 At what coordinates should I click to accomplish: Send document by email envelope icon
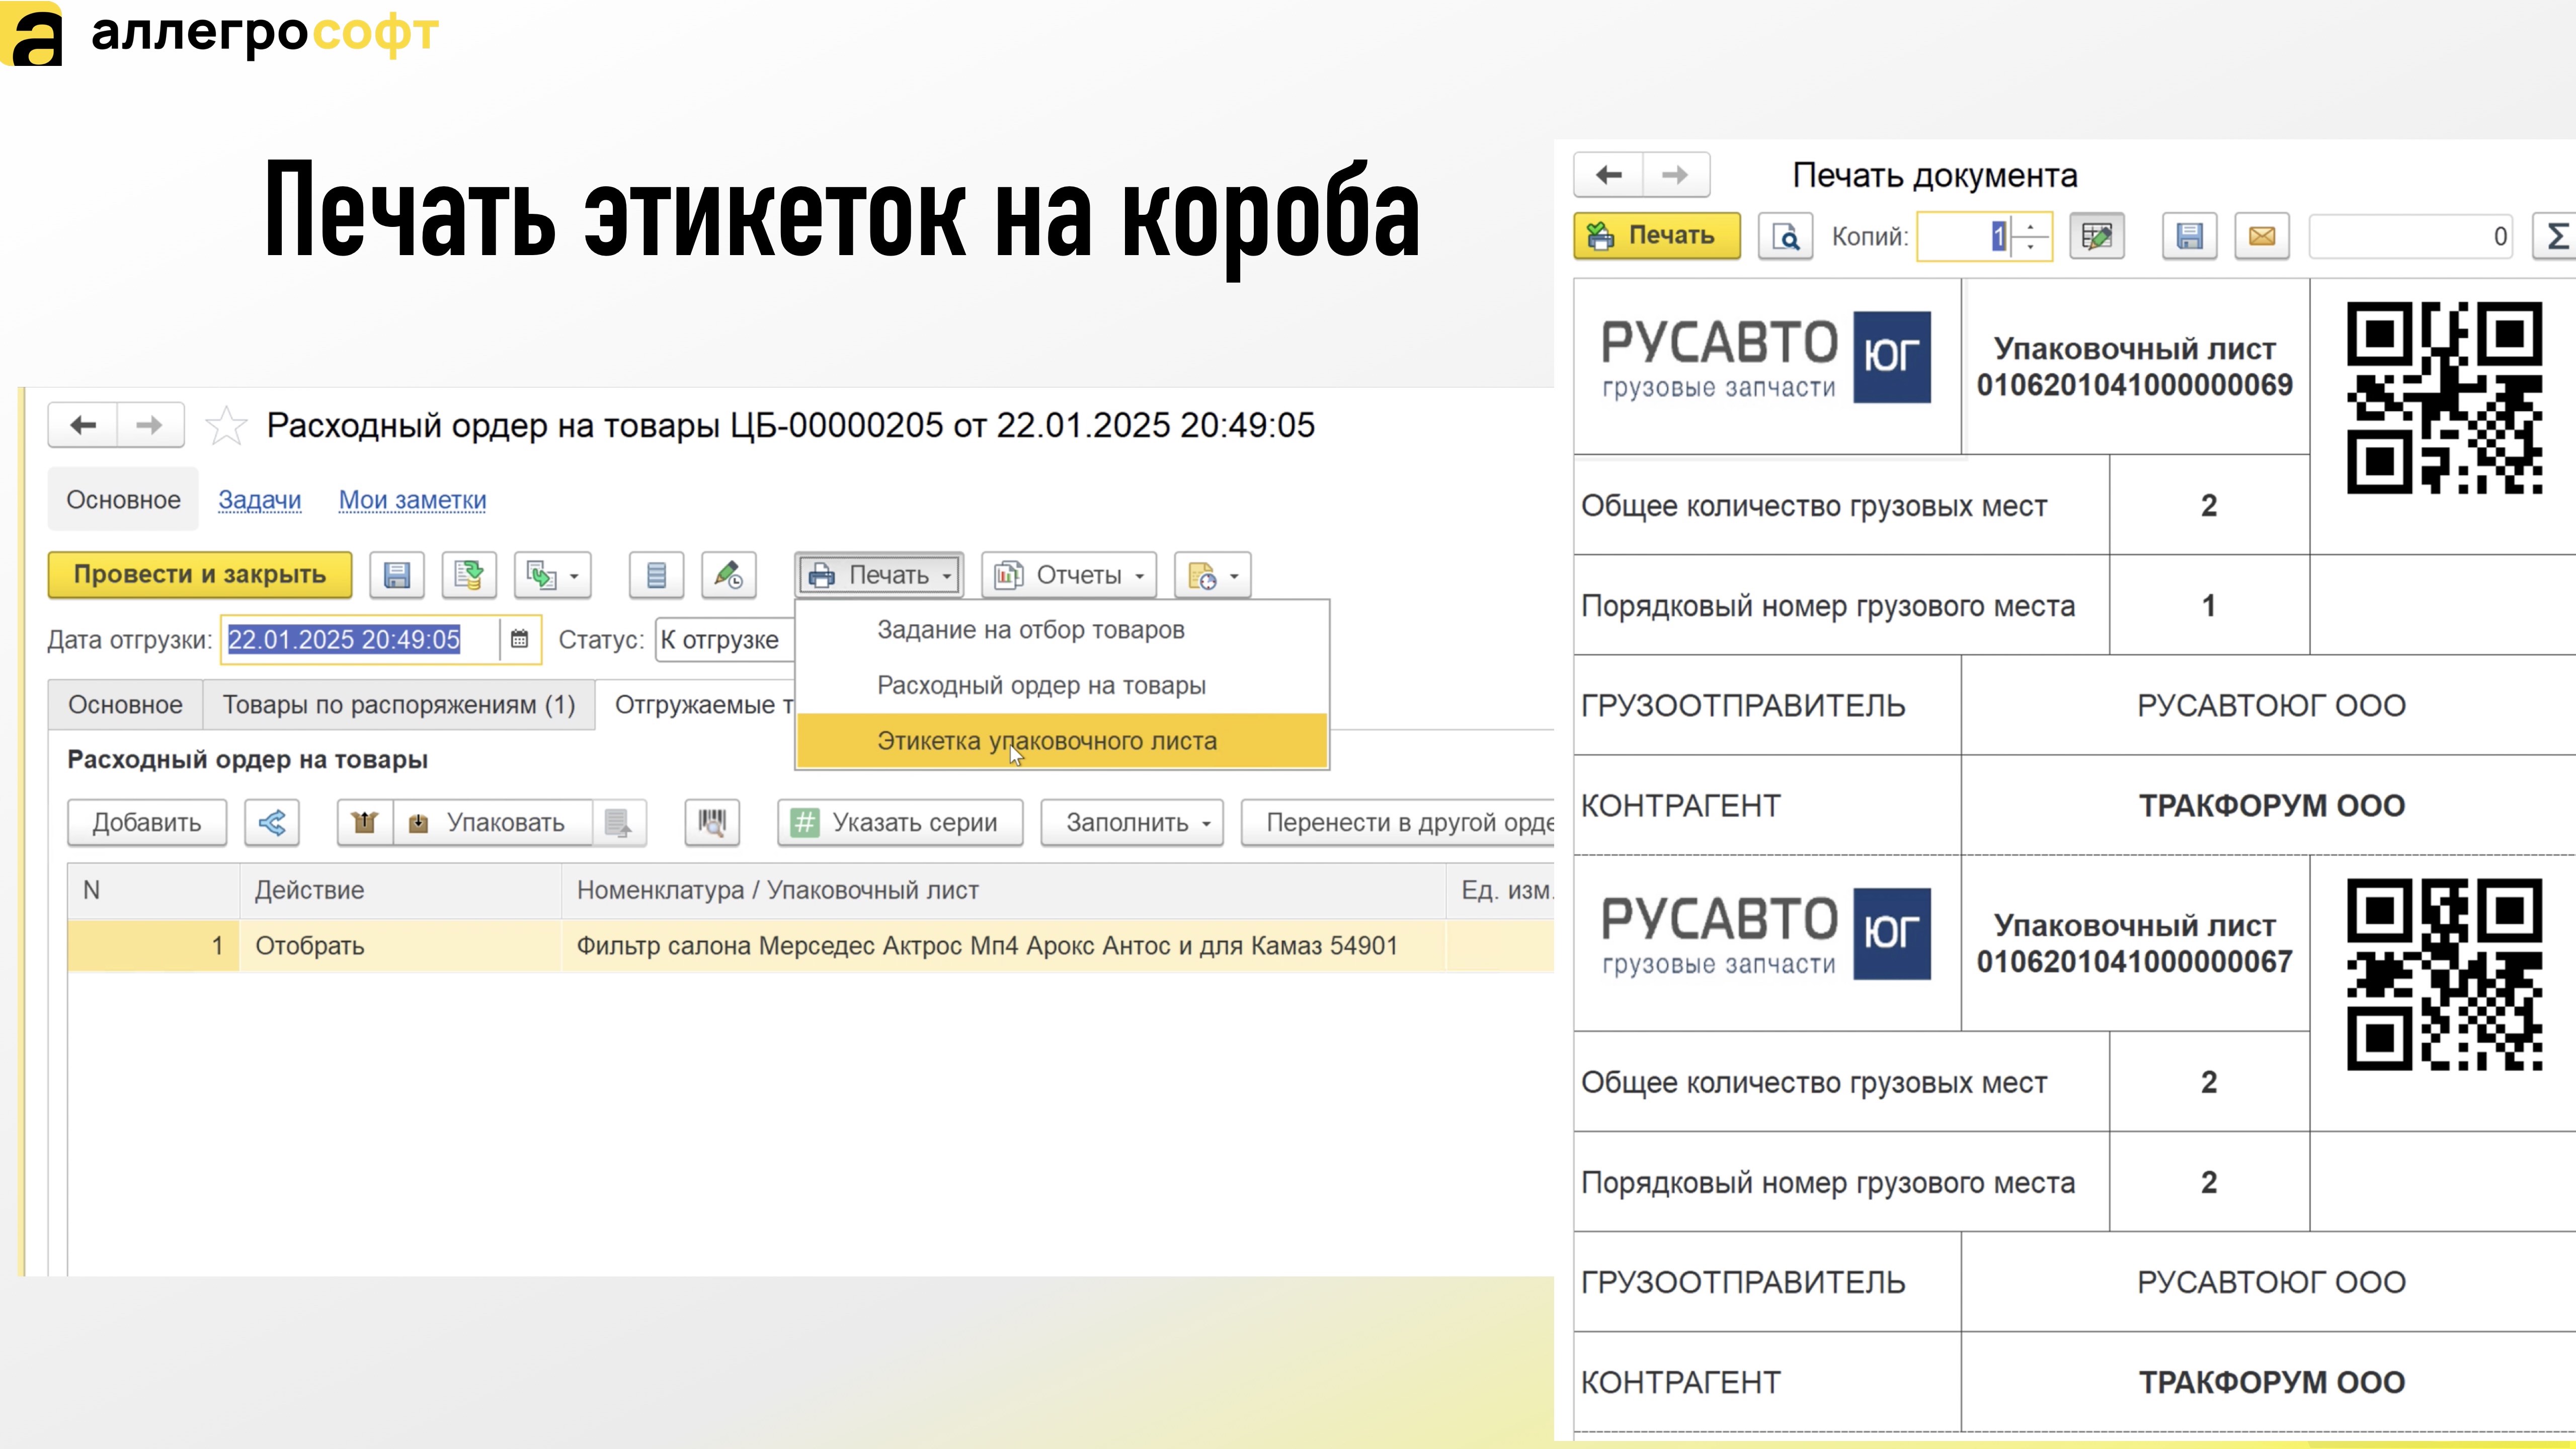point(2263,236)
